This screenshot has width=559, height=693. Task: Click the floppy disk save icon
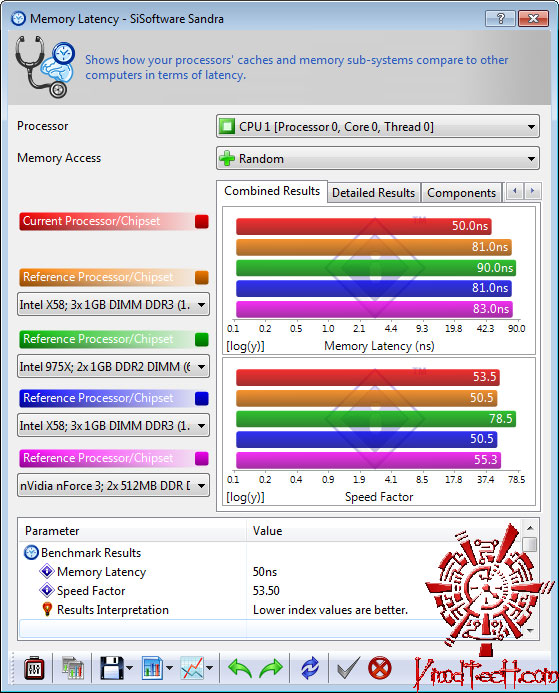coord(111,668)
